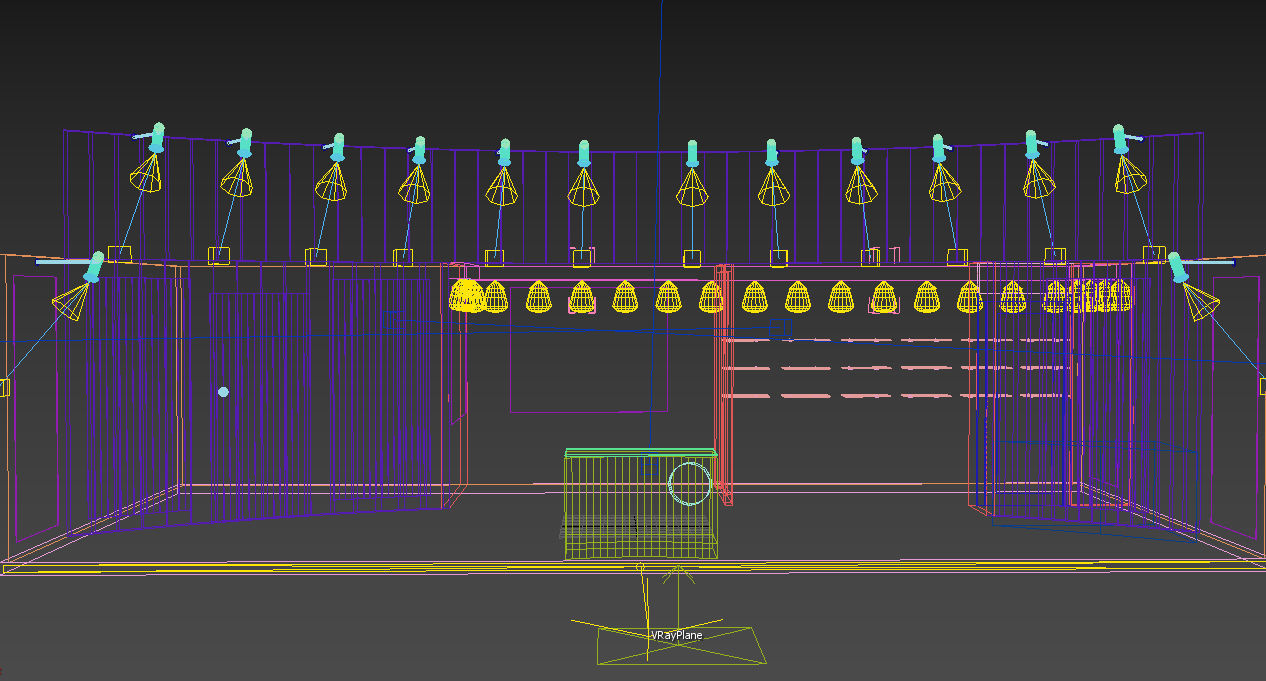Click the light blue sphere helper on the left wall

pyautogui.click(x=223, y=392)
